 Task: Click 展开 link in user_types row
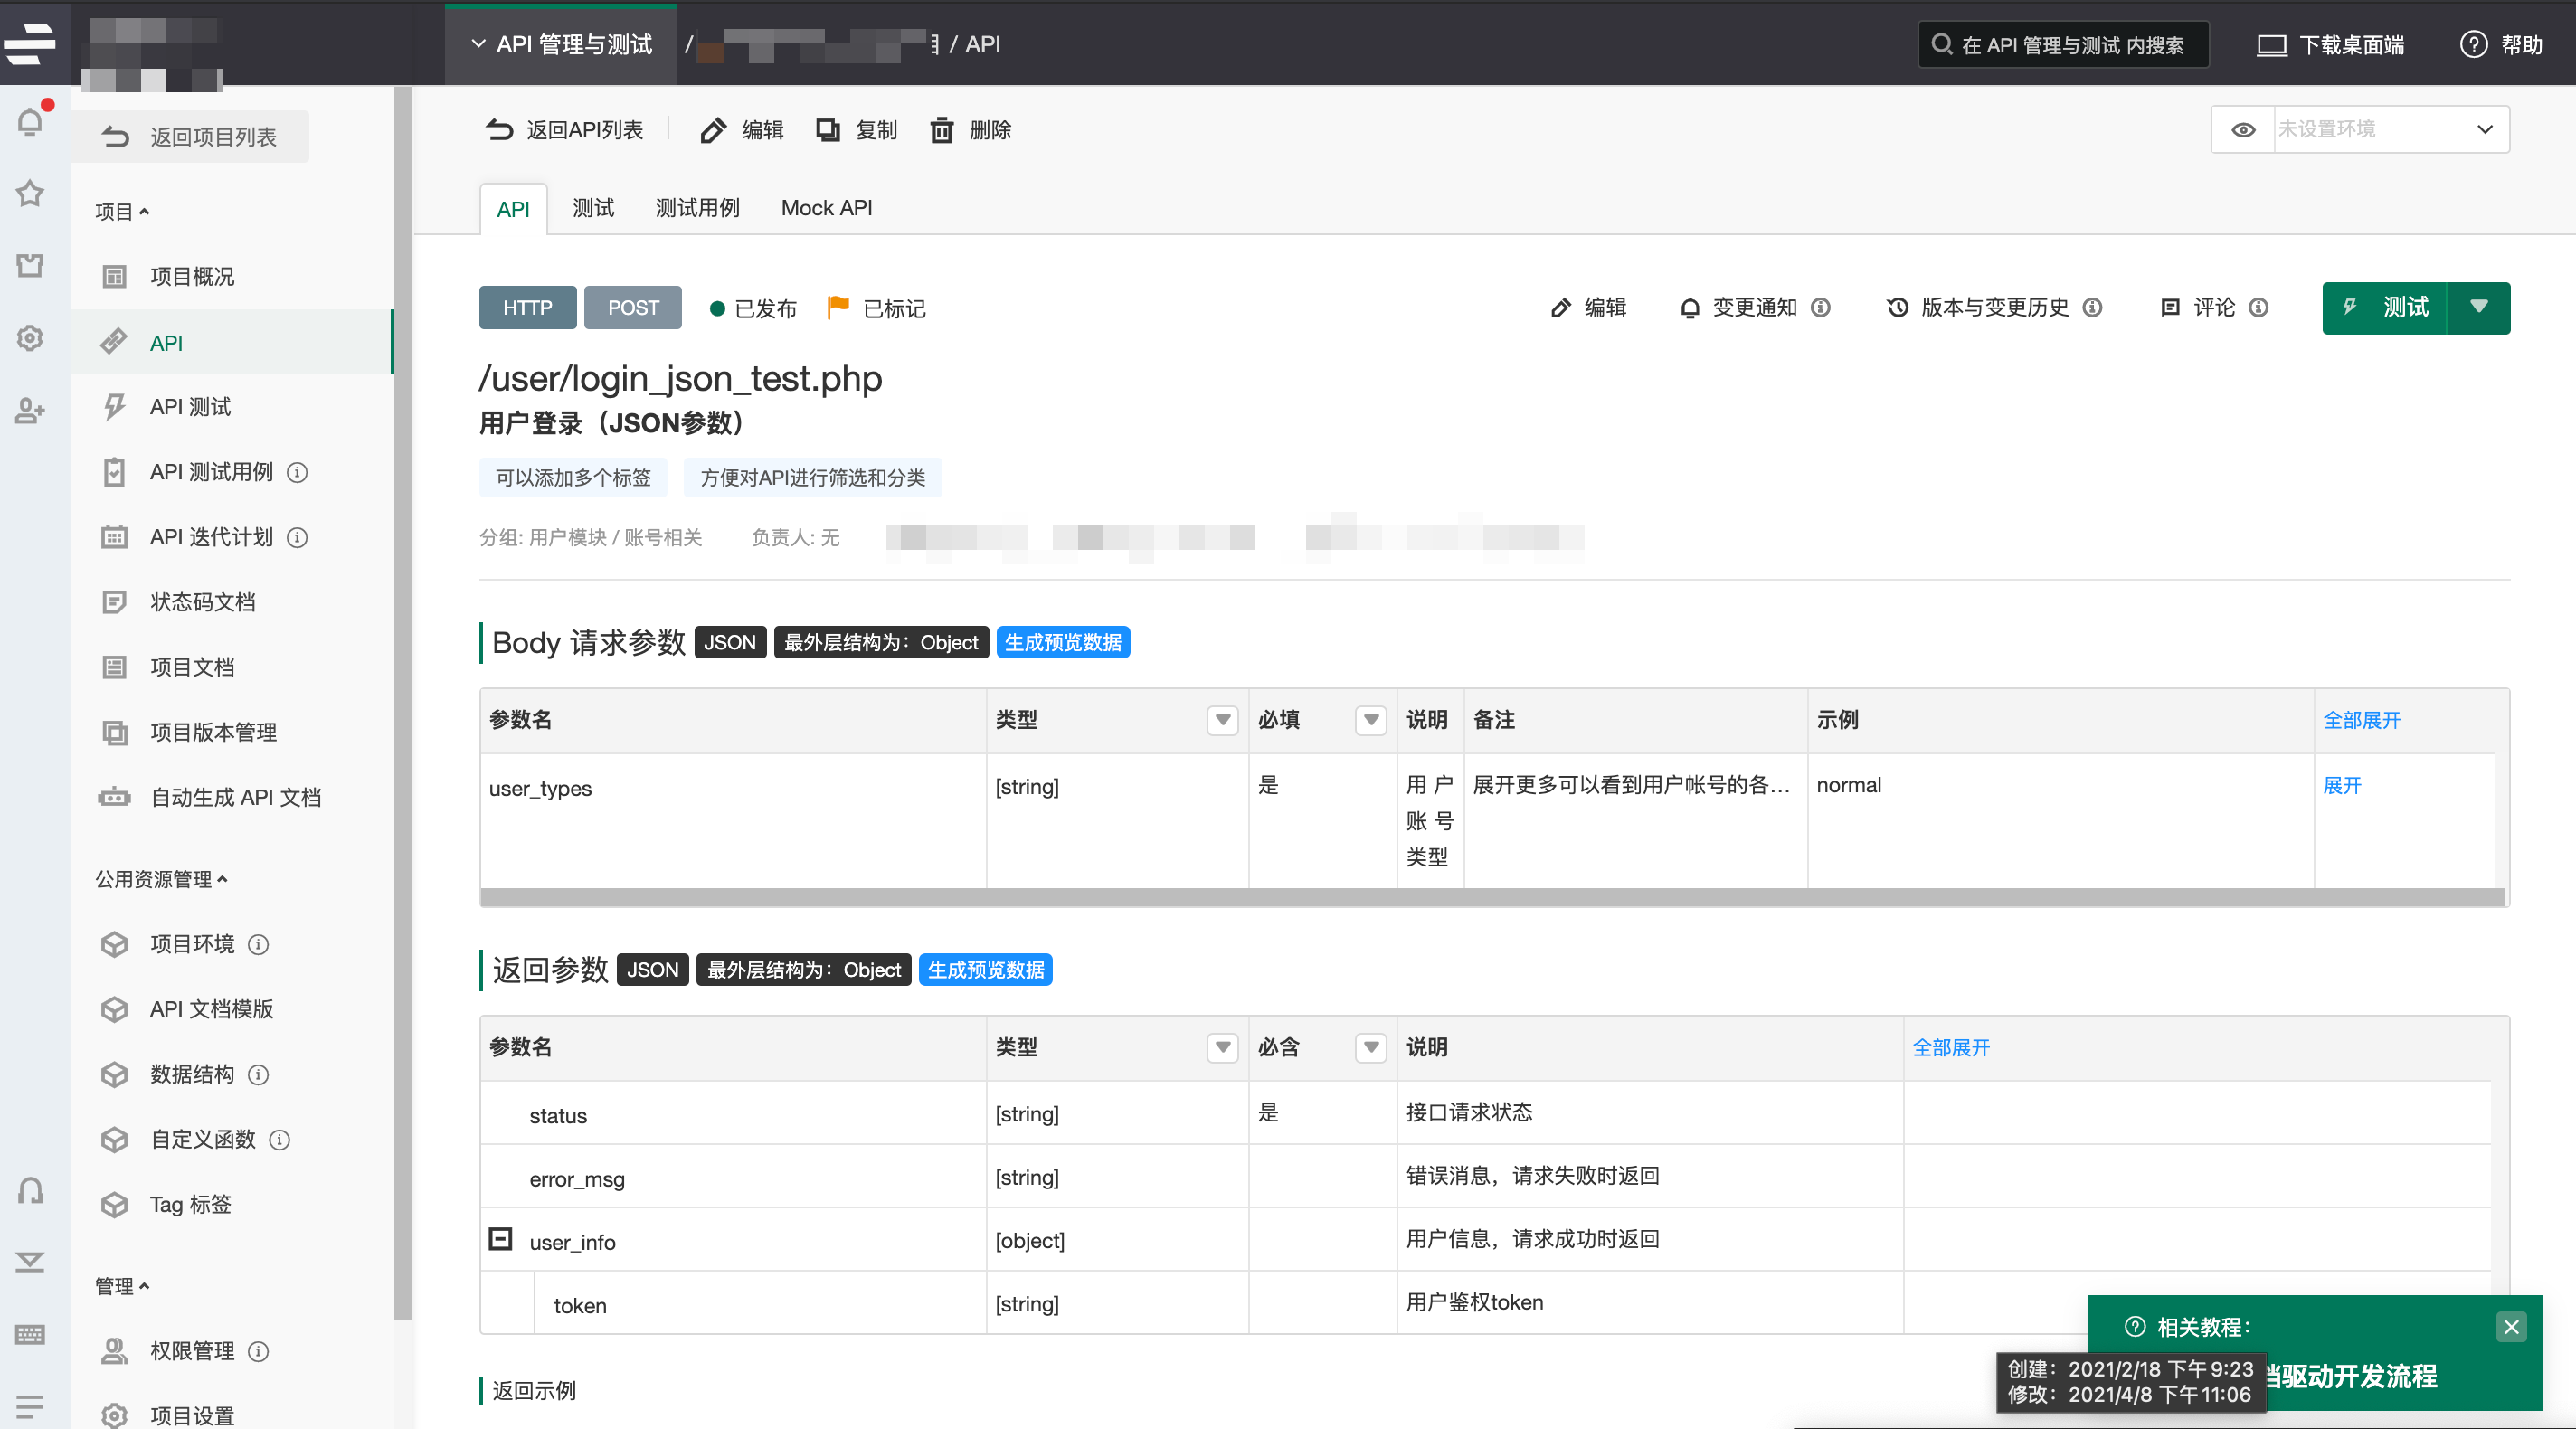pos(2342,785)
